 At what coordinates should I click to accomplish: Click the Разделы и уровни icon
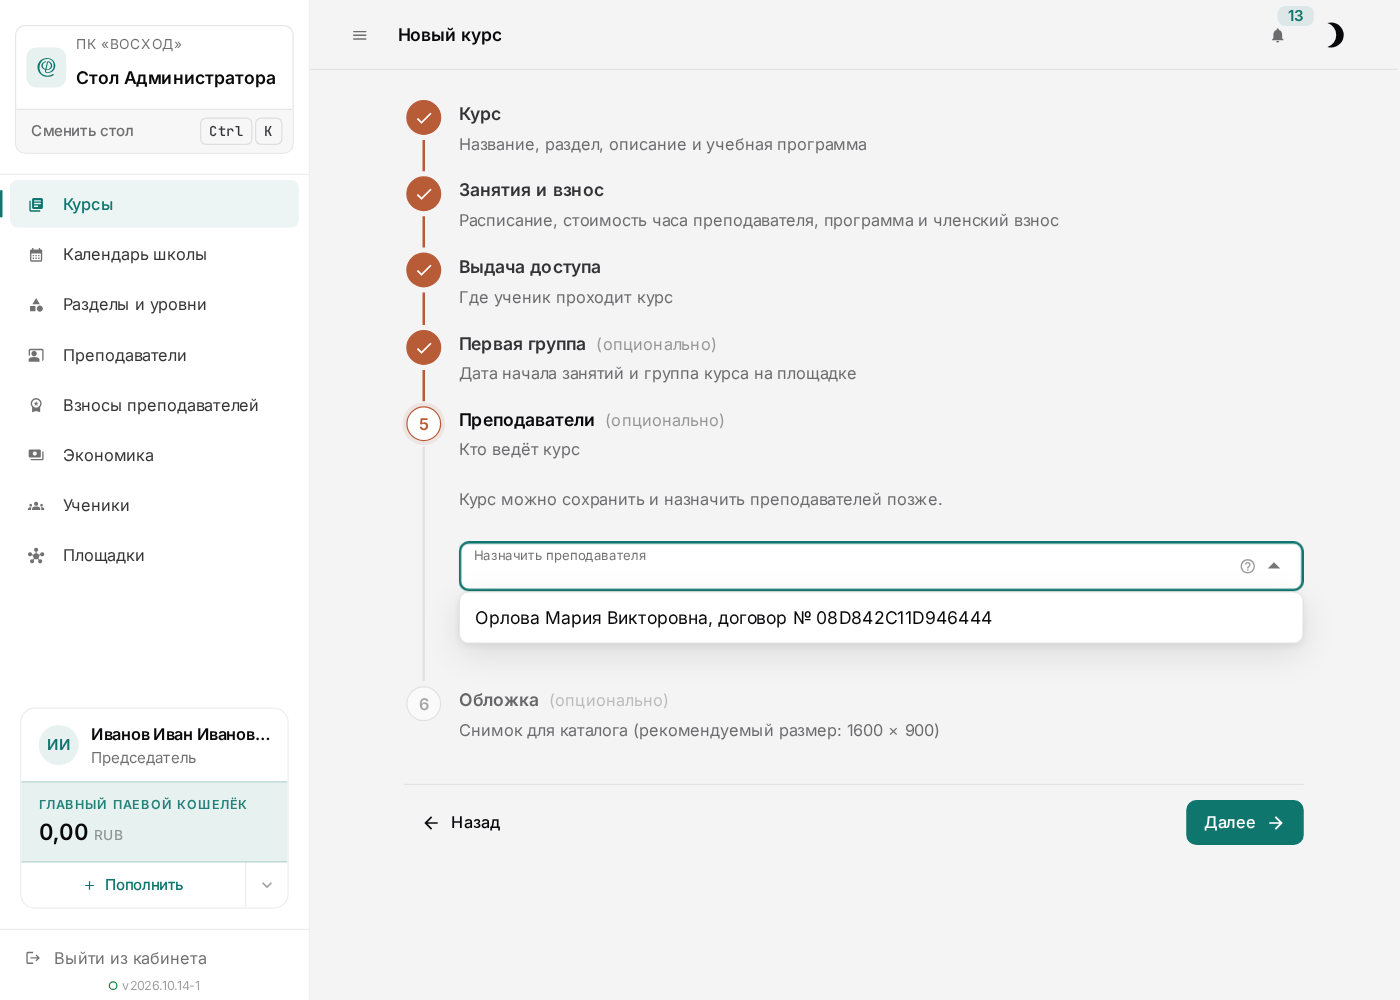36,304
